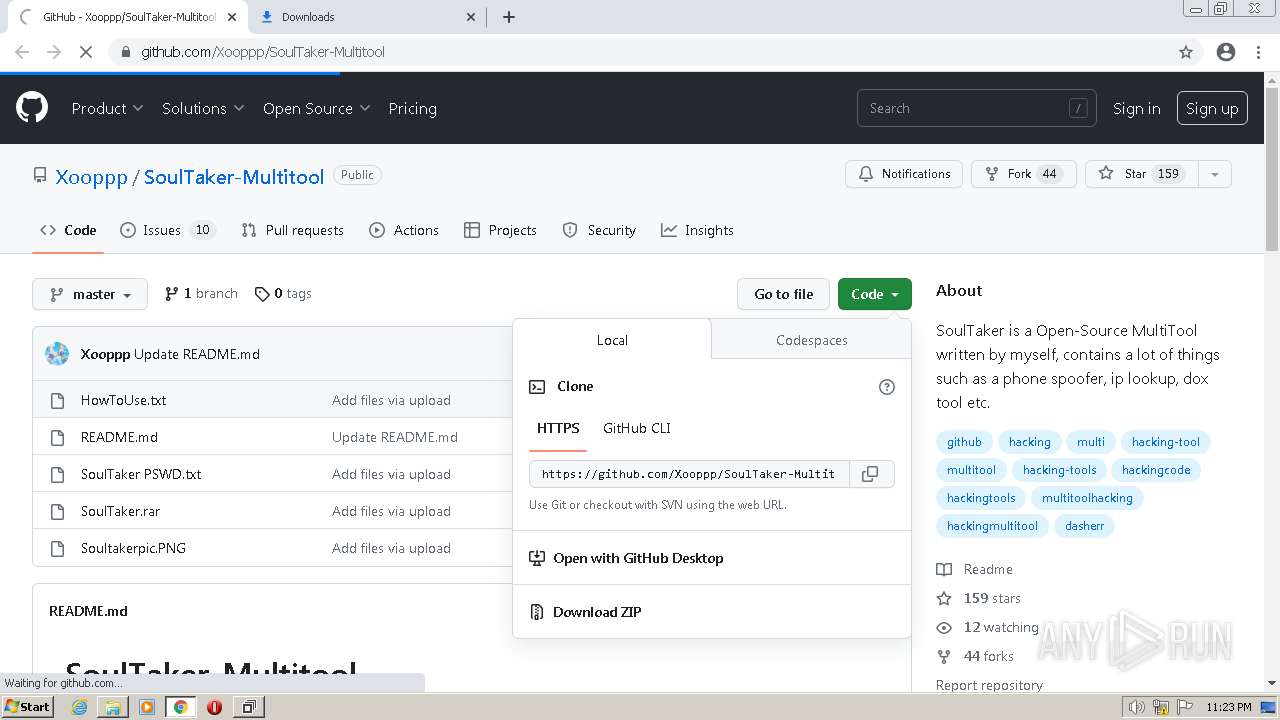Click the Xooppp owner link

point(92,177)
